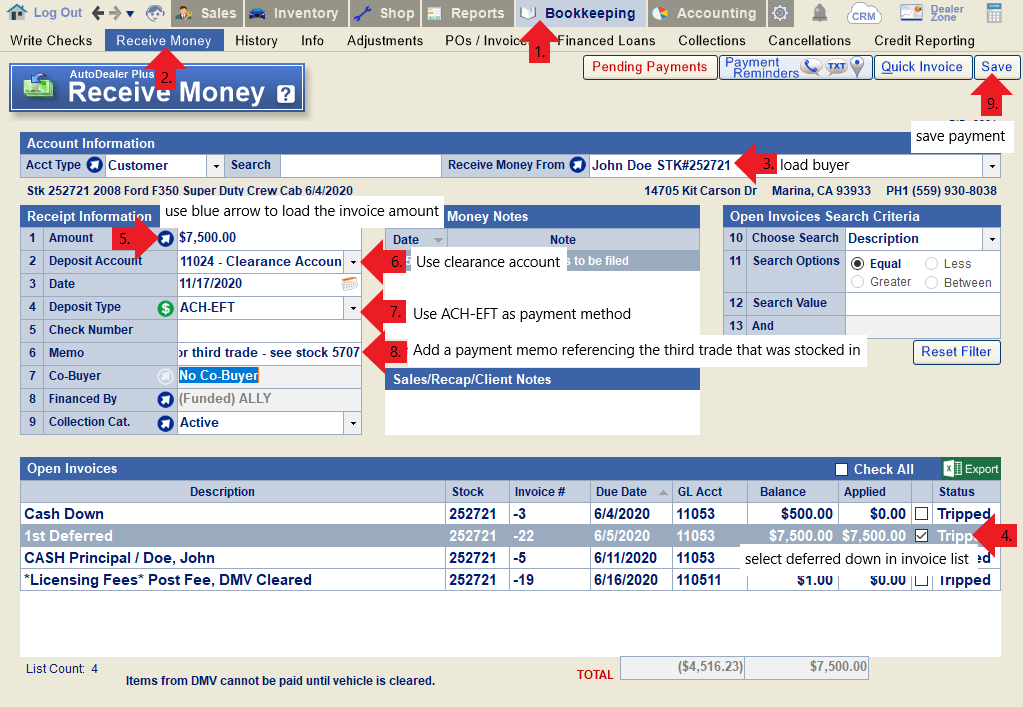Viewport: 1023px width, 707px height.
Task: Export open invoices to Excel
Action: tap(971, 469)
